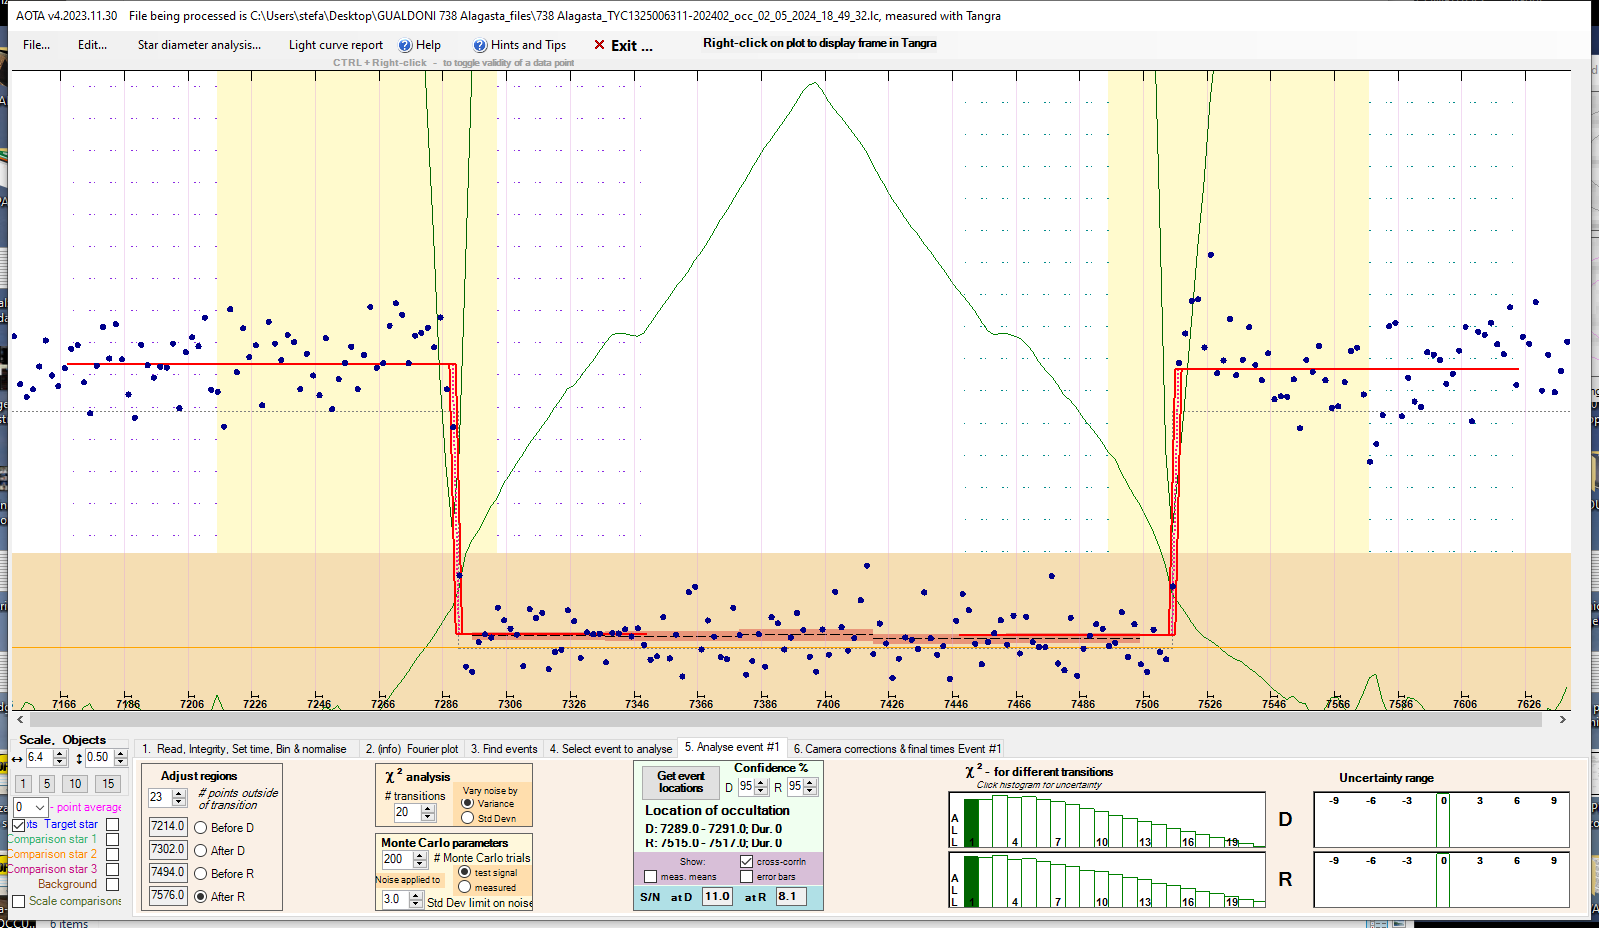Switch to Read, Integrity, Set time tab
Image resolution: width=1599 pixels, height=928 pixels.
point(244,749)
